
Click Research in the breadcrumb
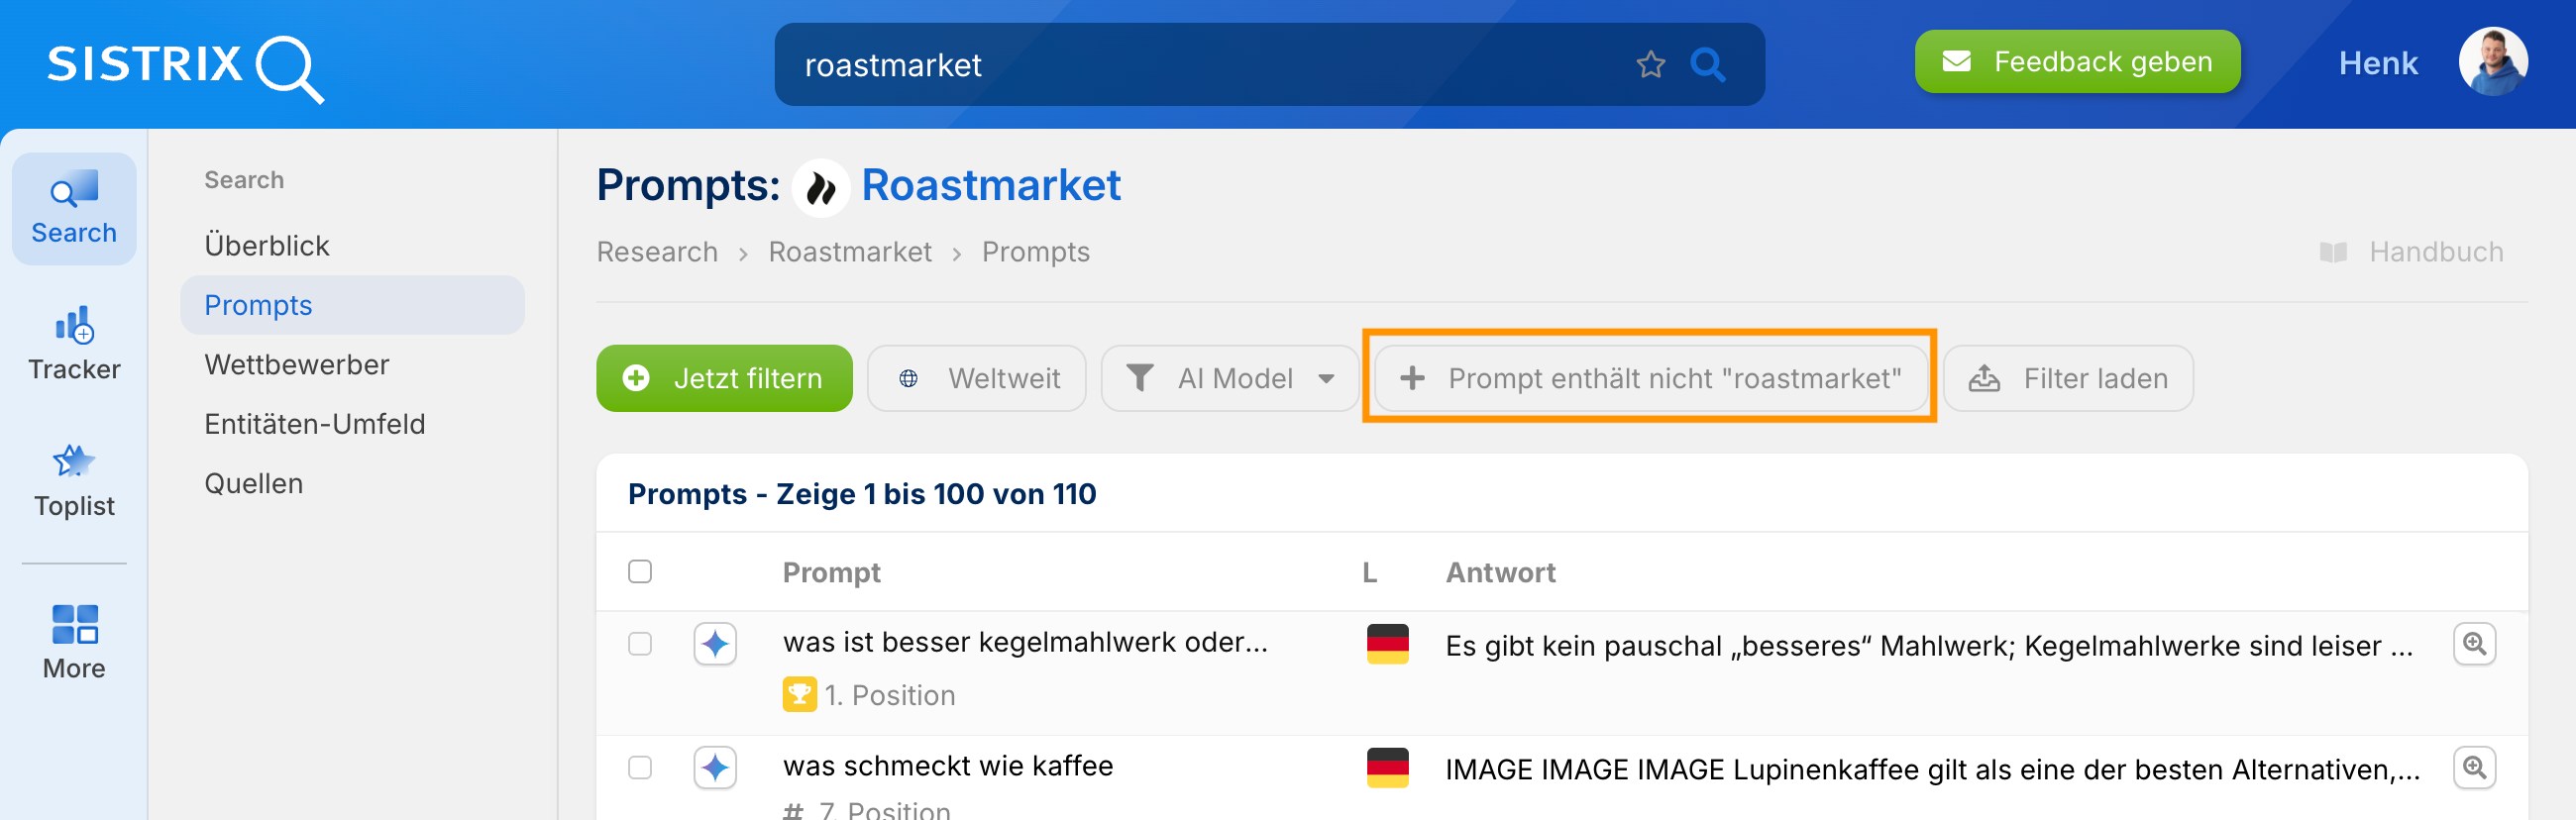tap(657, 252)
